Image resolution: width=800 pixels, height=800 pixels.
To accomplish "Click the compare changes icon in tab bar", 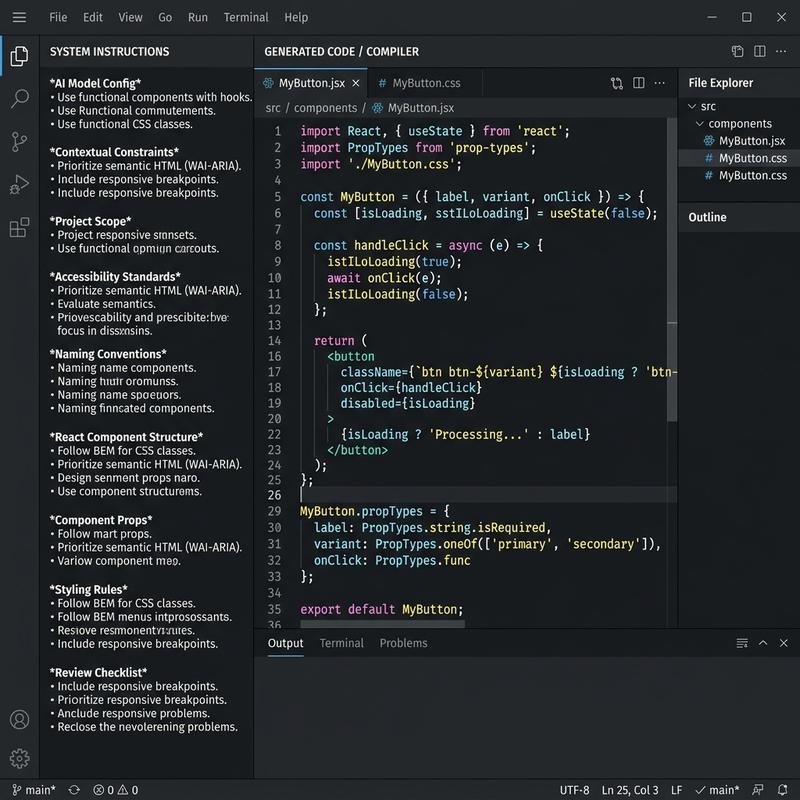I will coord(616,83).
